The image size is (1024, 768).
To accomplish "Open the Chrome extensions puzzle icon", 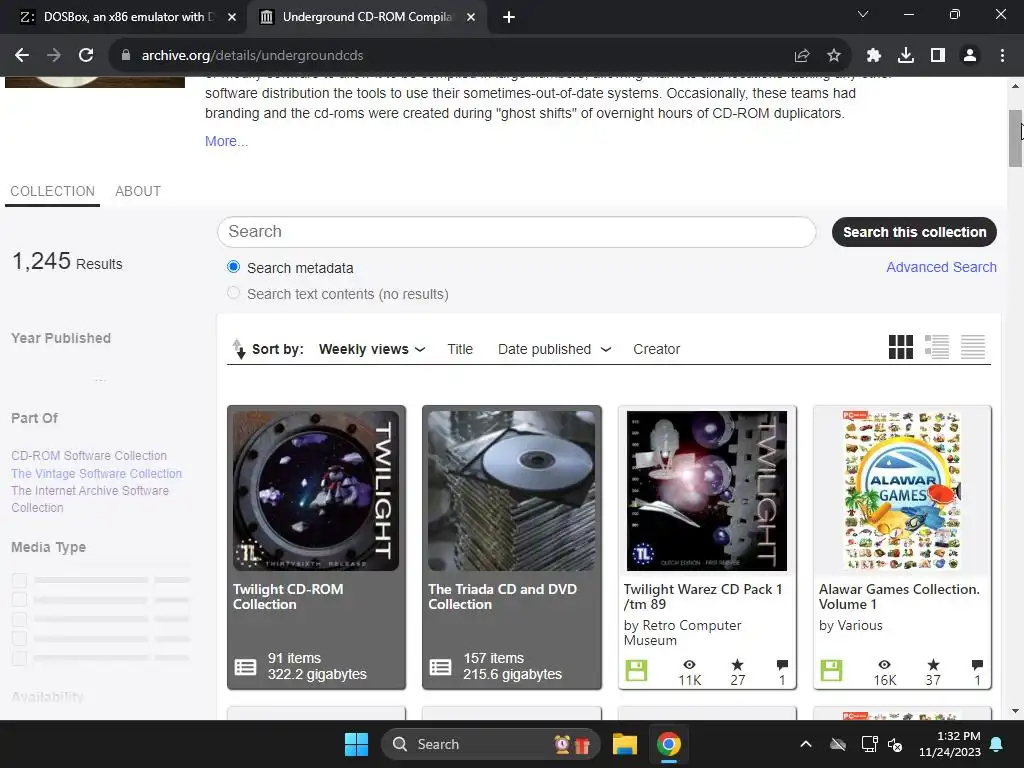I will [x=874, y=56].
